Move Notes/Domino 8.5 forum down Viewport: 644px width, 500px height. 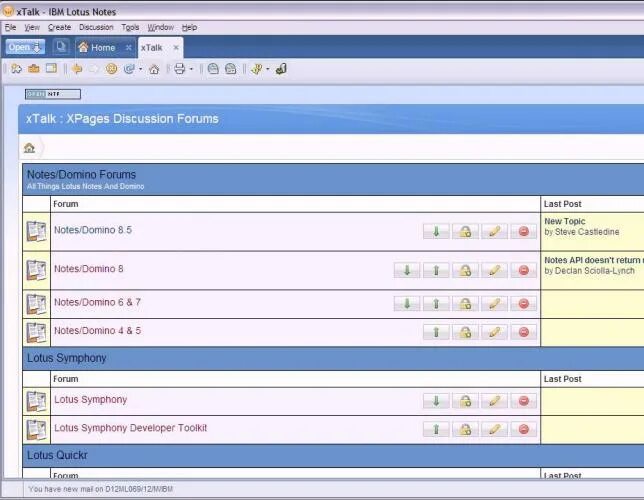(436, 231)
